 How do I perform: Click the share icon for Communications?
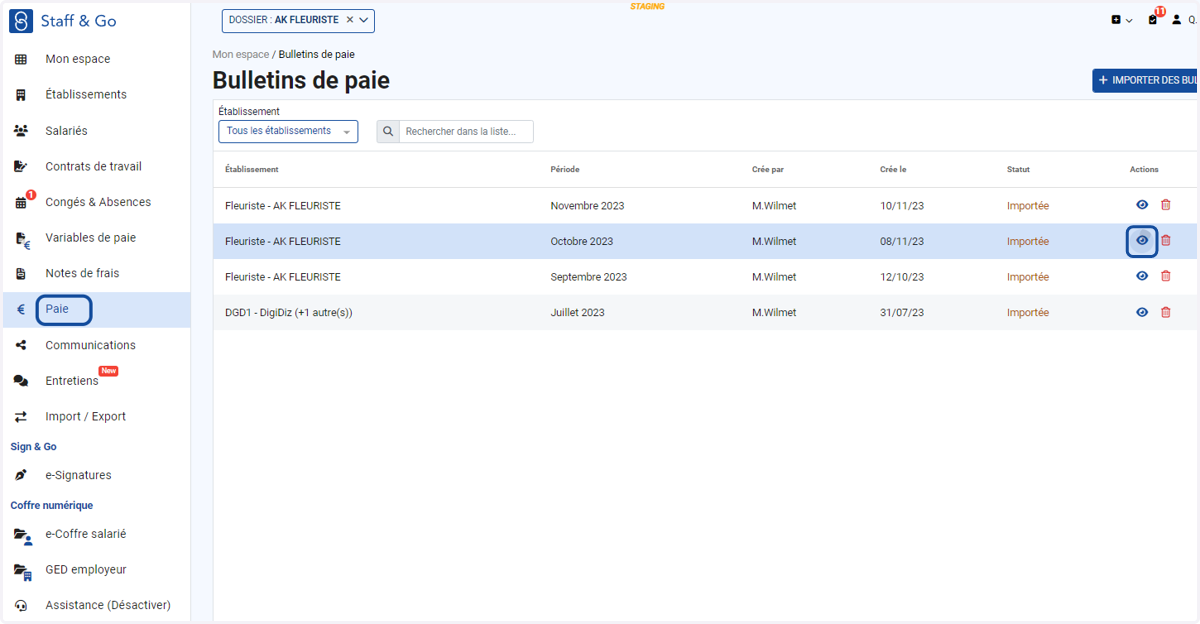(x=21, y=345)
